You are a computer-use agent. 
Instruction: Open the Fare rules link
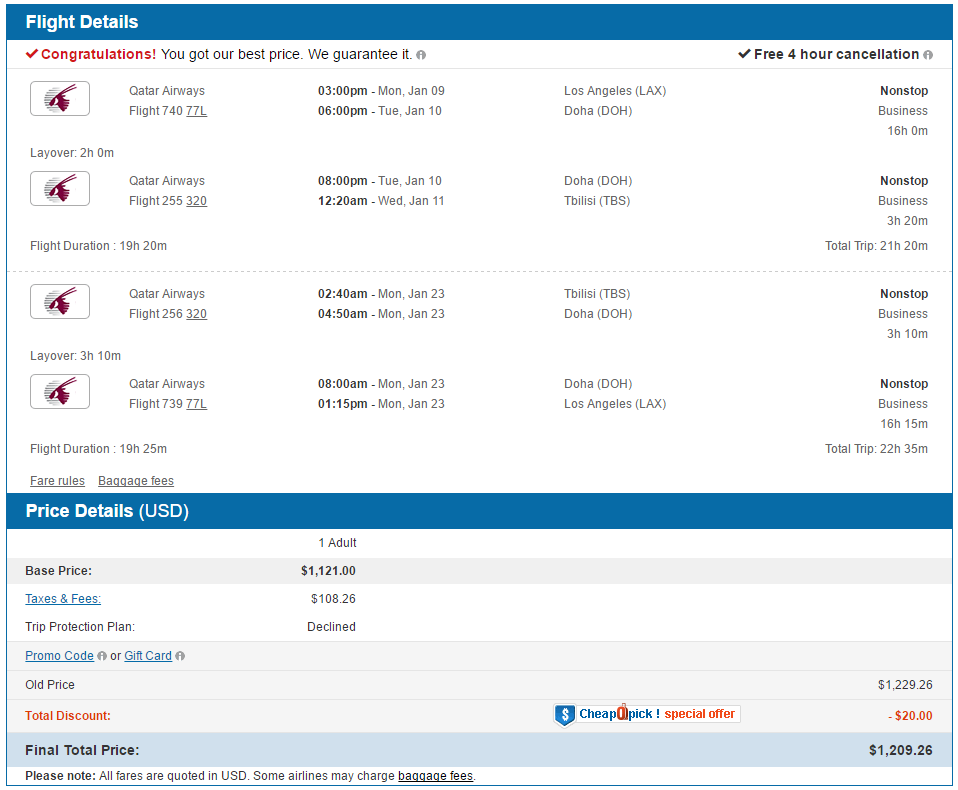point(57,481)
